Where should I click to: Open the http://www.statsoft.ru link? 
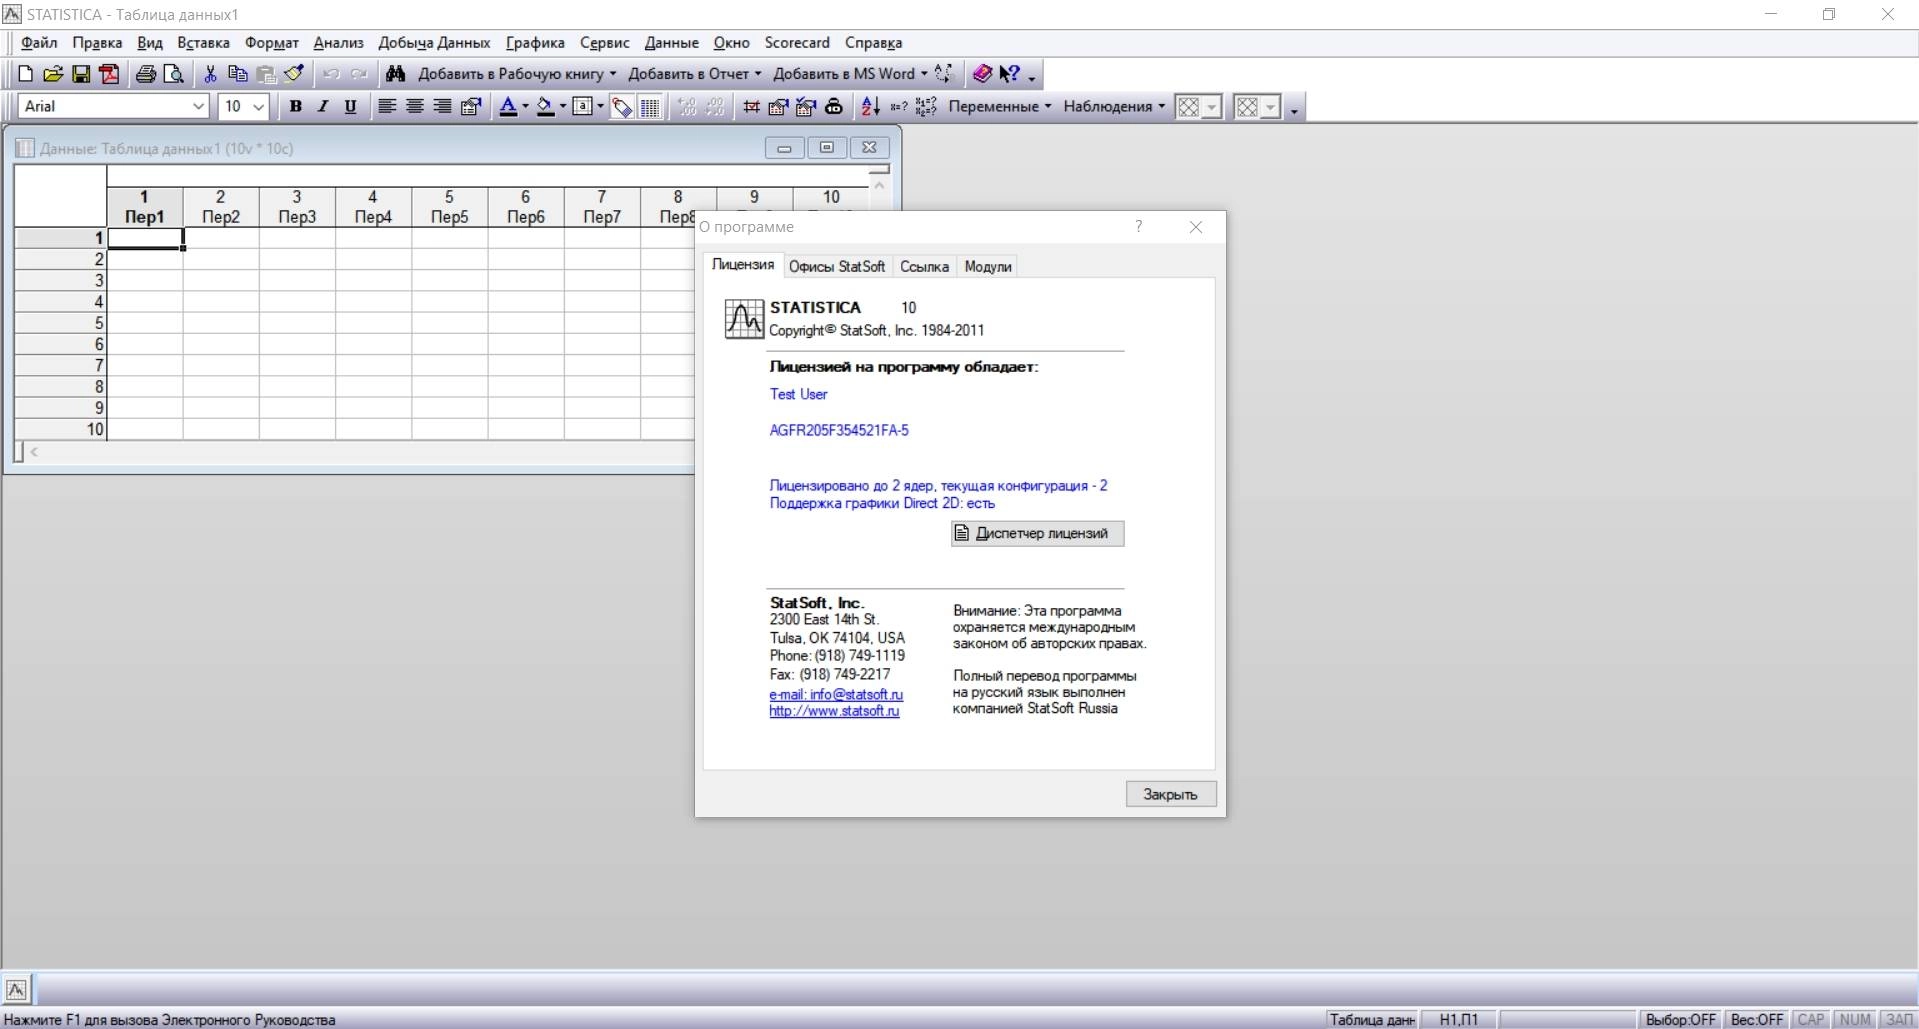click(x=834, y=711)
